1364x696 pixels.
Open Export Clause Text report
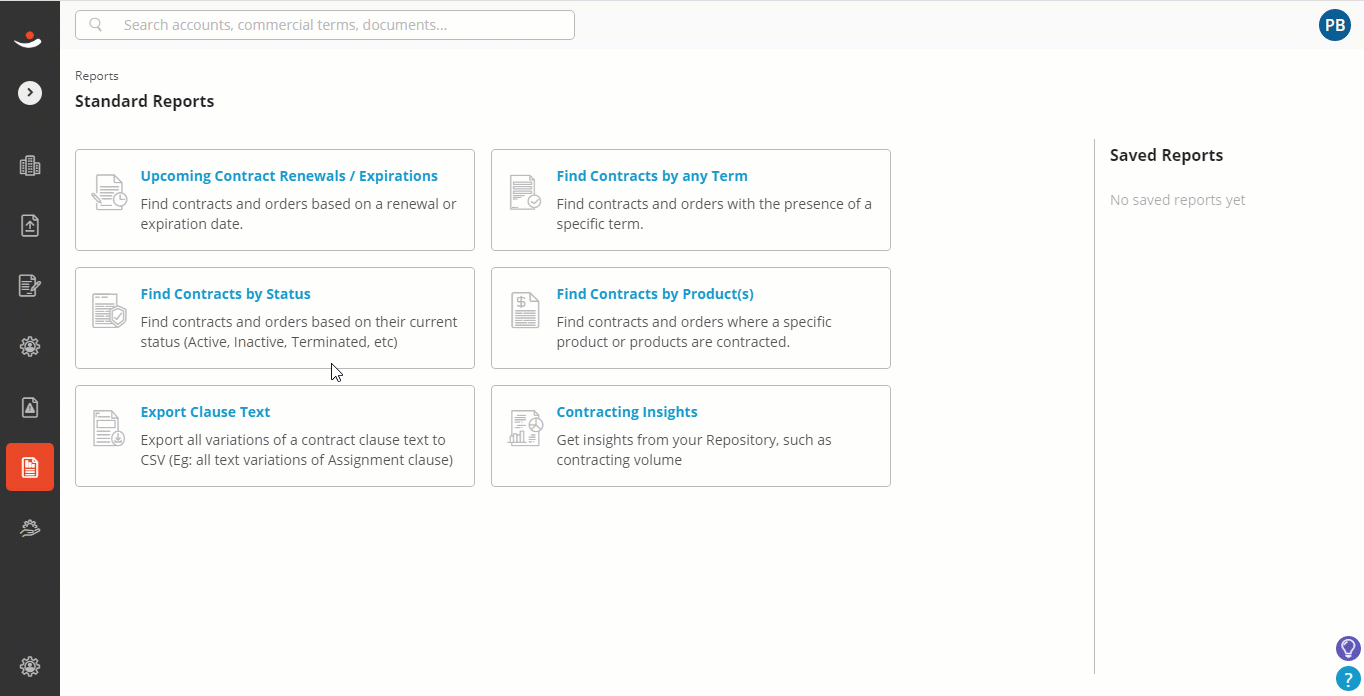206,412
